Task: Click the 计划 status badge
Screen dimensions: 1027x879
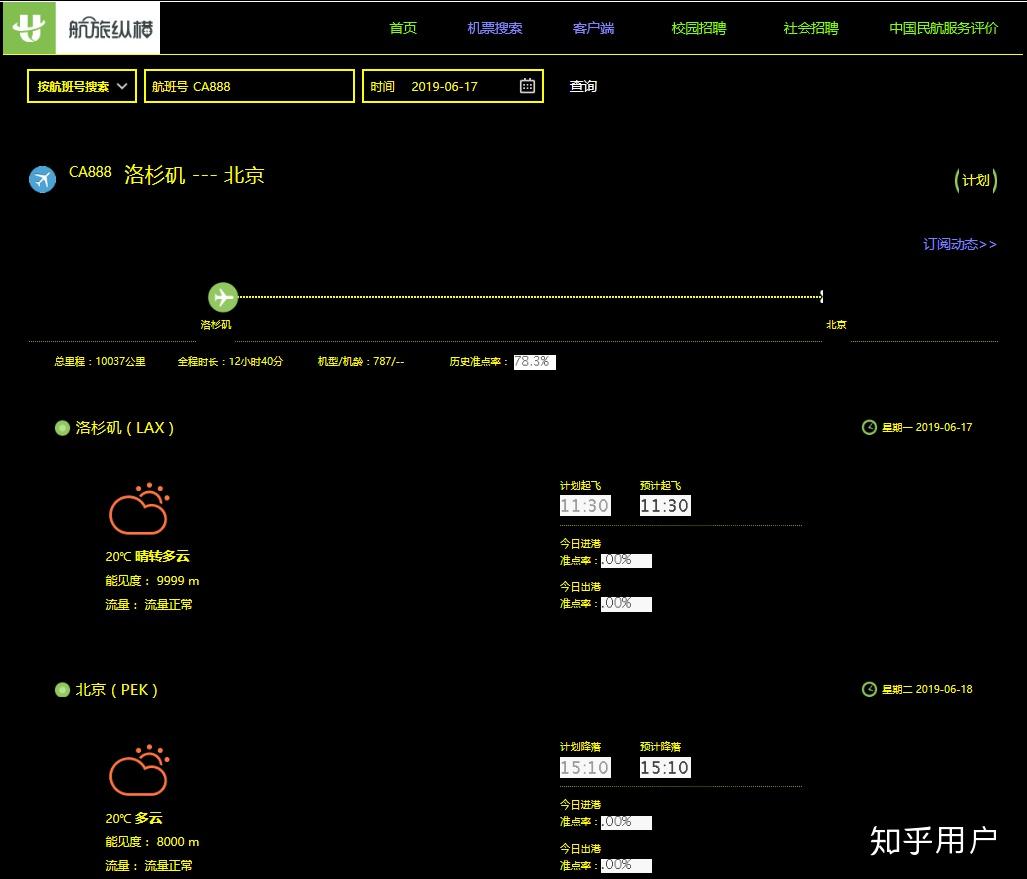Action: 975,180
